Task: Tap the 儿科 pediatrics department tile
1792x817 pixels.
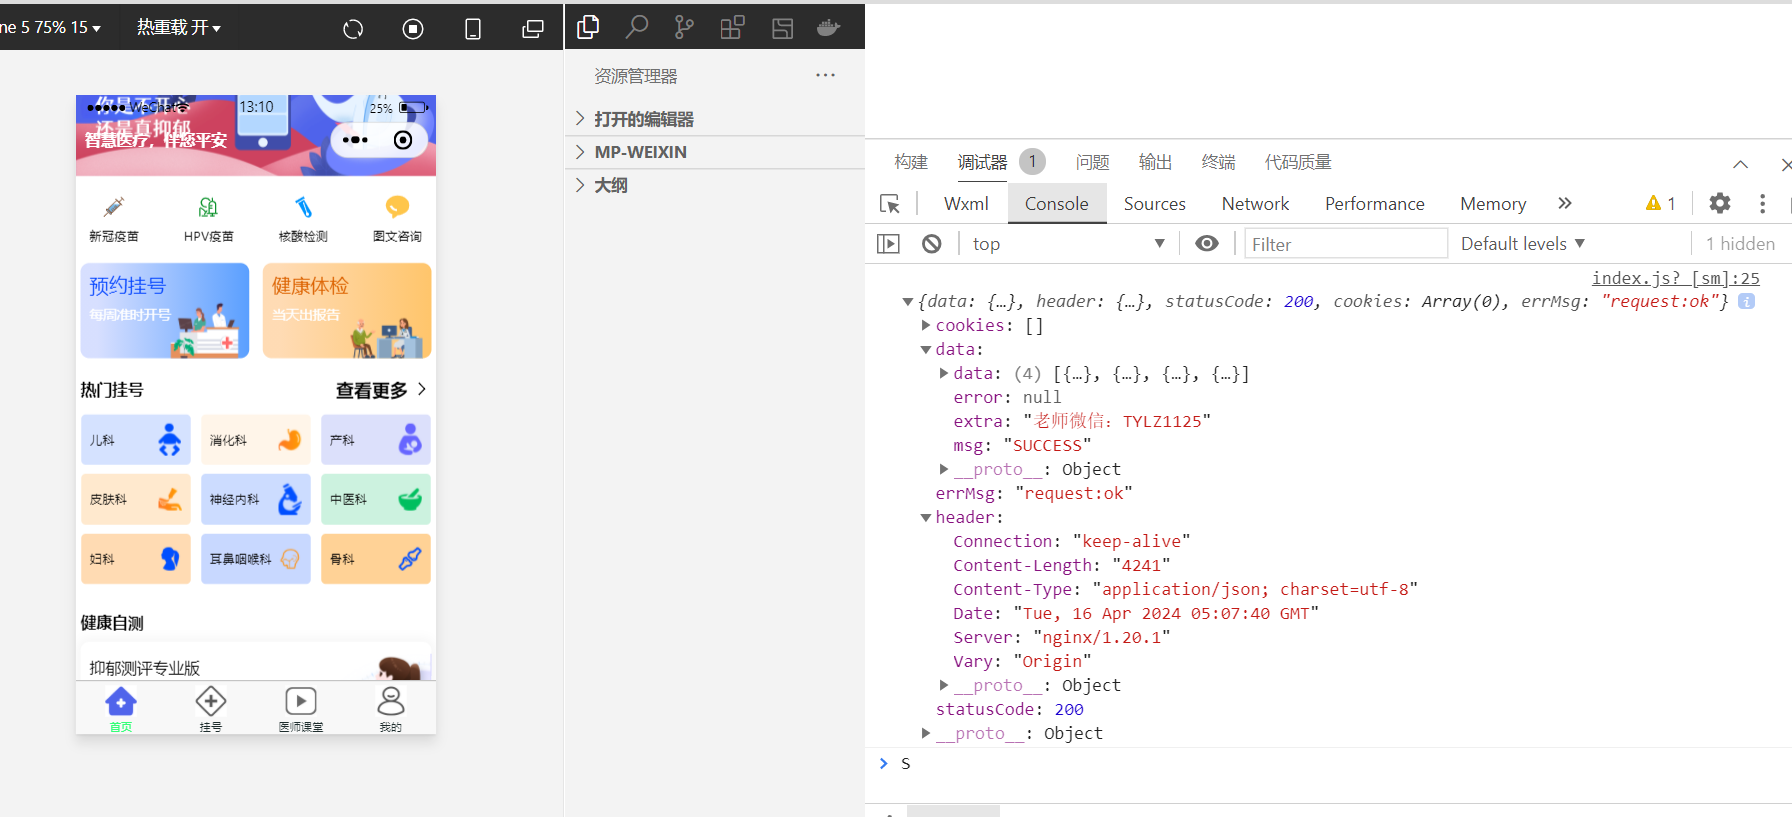Action: pos(136,440)
